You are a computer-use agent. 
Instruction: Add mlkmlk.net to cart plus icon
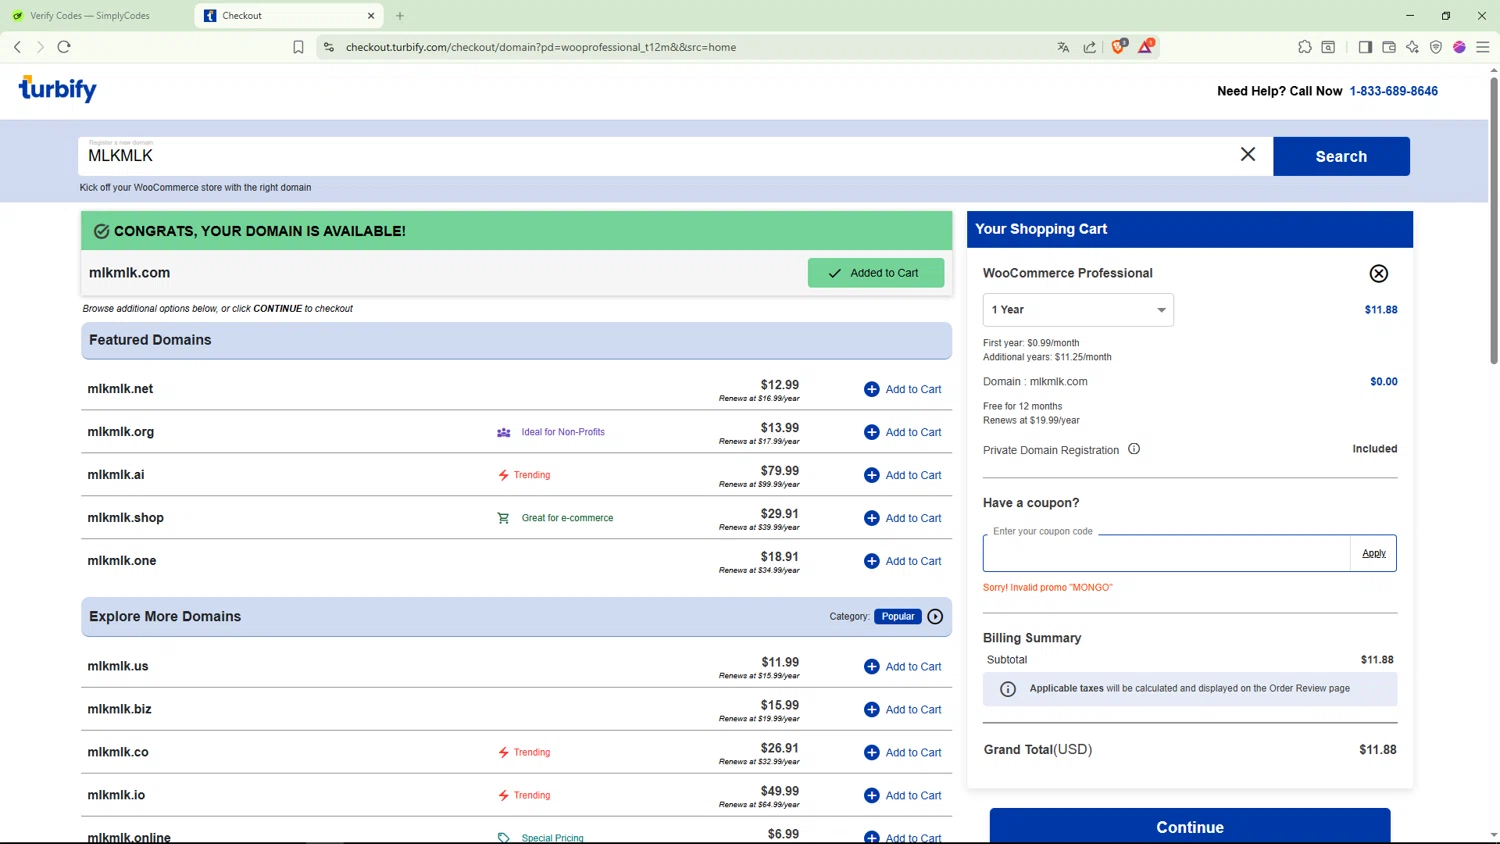pos(871,389)
